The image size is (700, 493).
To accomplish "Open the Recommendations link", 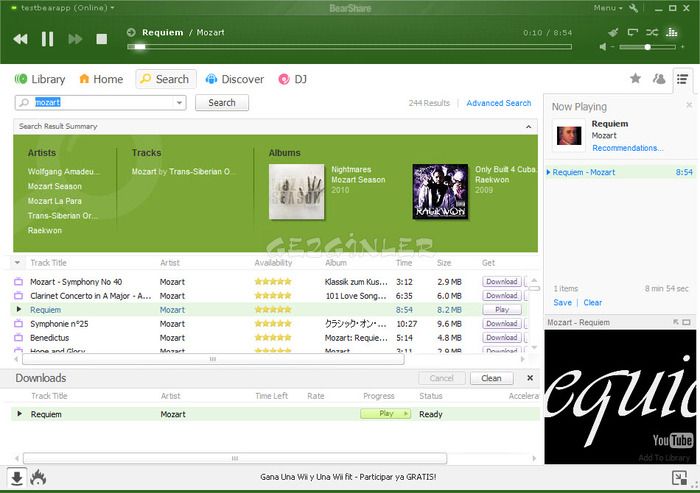I will coord(628,148).
